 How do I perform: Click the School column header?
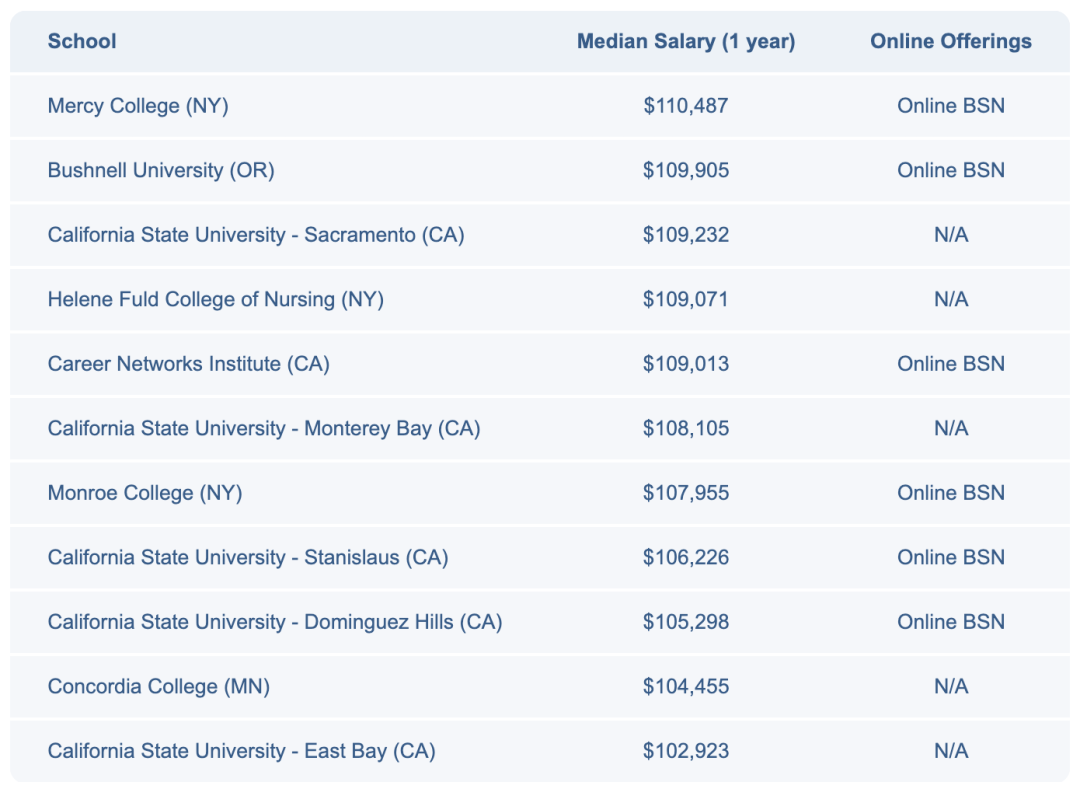[x=82, y=41]
